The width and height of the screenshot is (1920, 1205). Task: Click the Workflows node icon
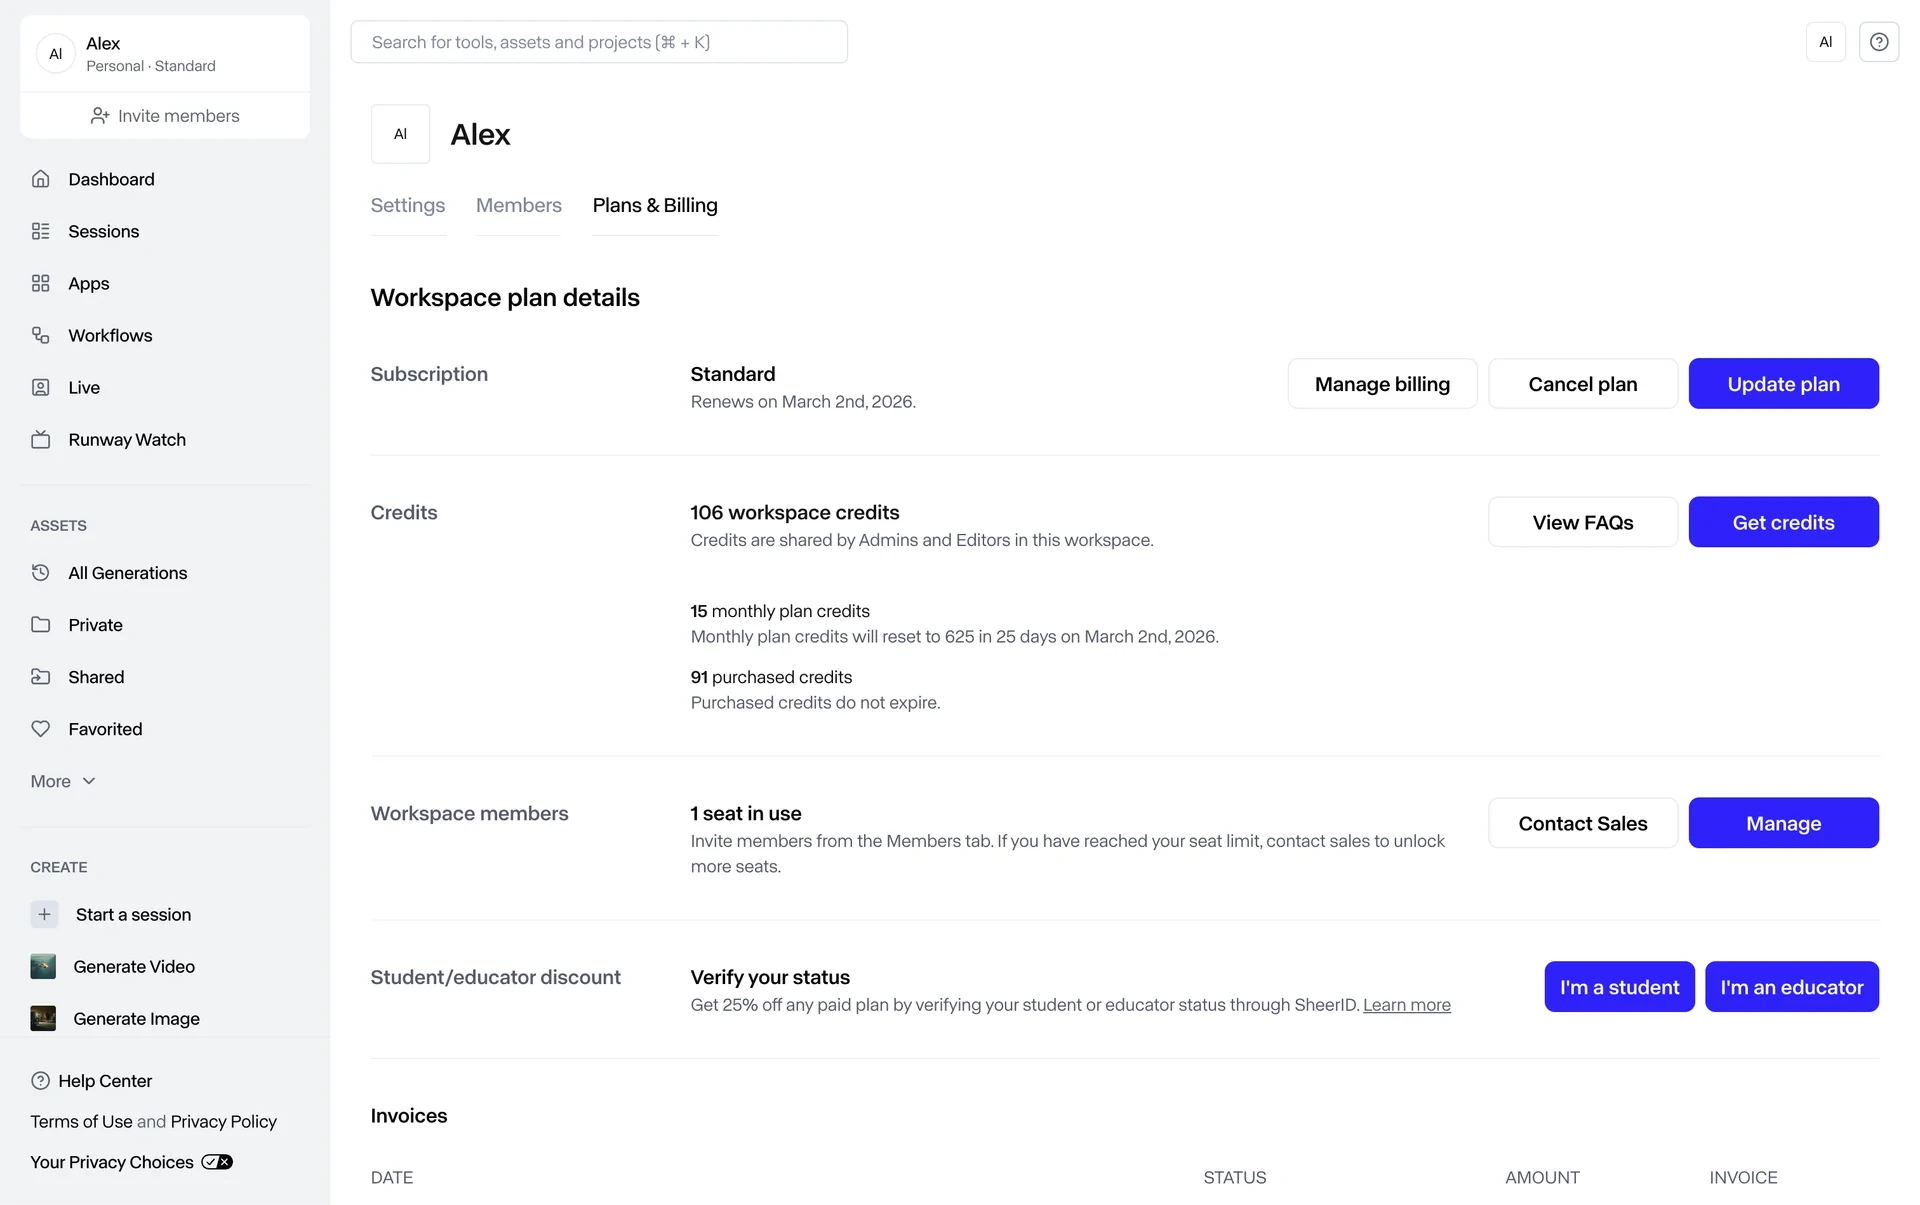[40, 335]
